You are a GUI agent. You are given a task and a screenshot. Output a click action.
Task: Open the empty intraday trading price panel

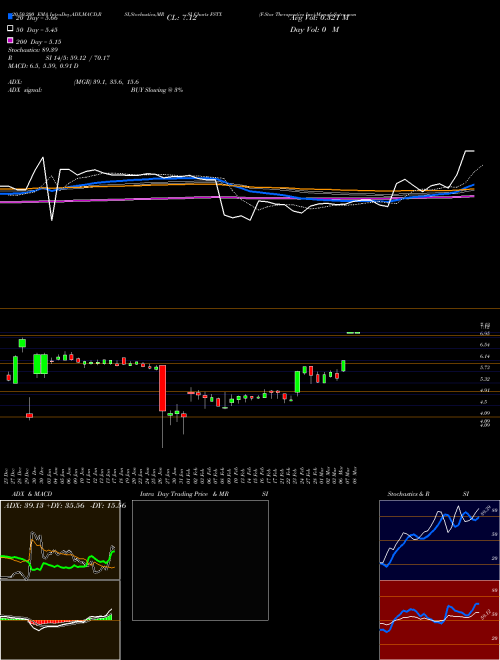pos(200,560)
